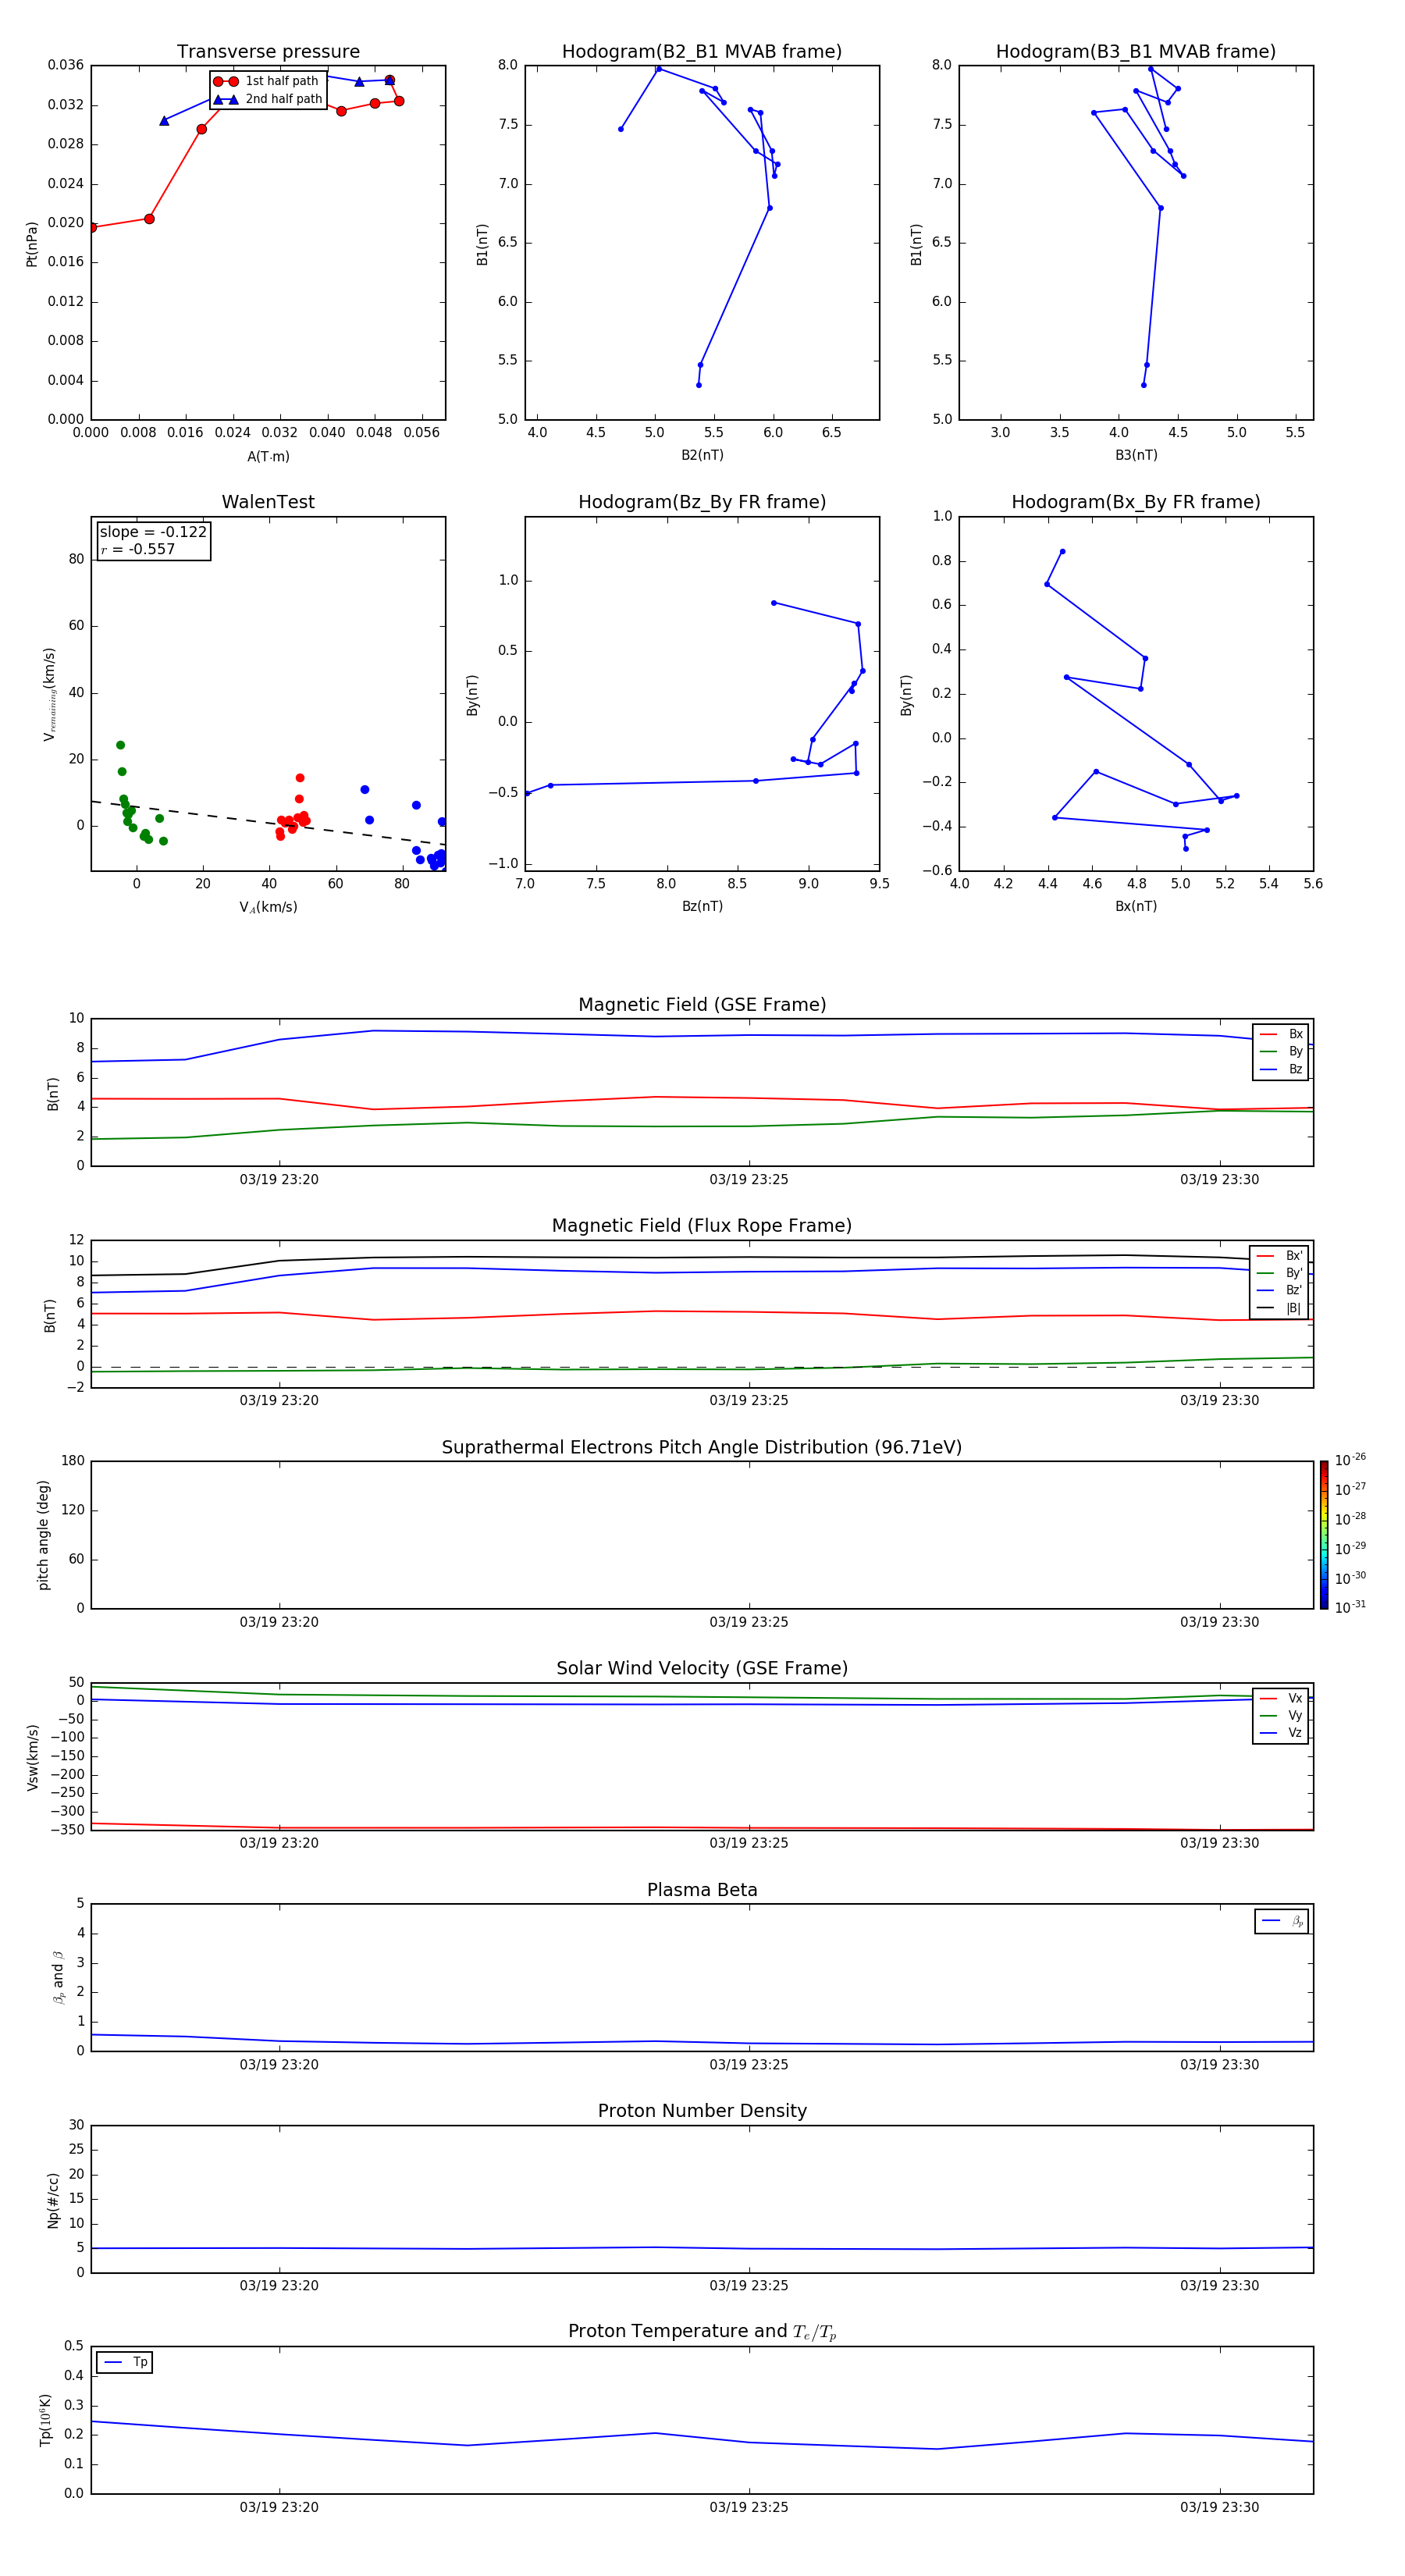The height and width of the screenshot is (2576, 1405).
Task: Click the 'Hodogram(Bx_By FR frame)' title
Action: [x=1136, y=502]
